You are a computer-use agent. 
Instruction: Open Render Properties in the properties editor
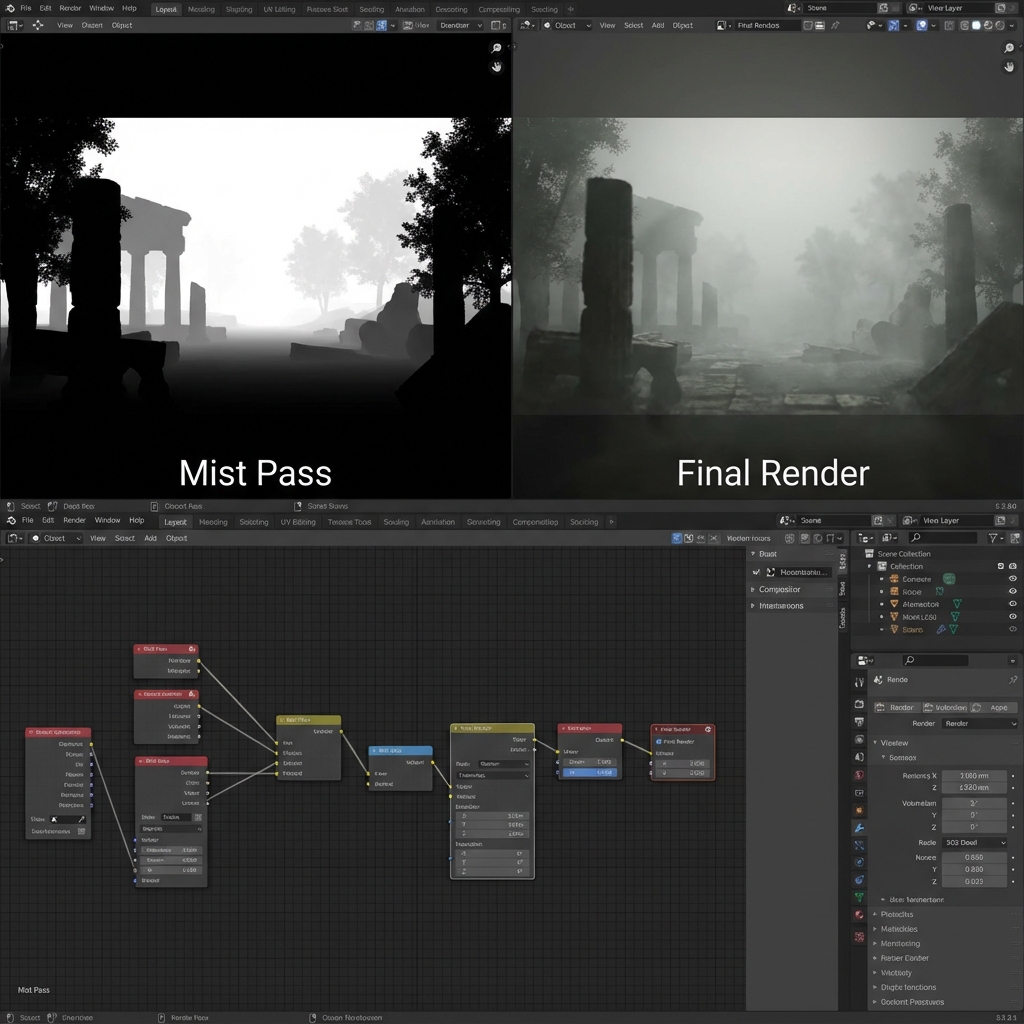(861, 704)
